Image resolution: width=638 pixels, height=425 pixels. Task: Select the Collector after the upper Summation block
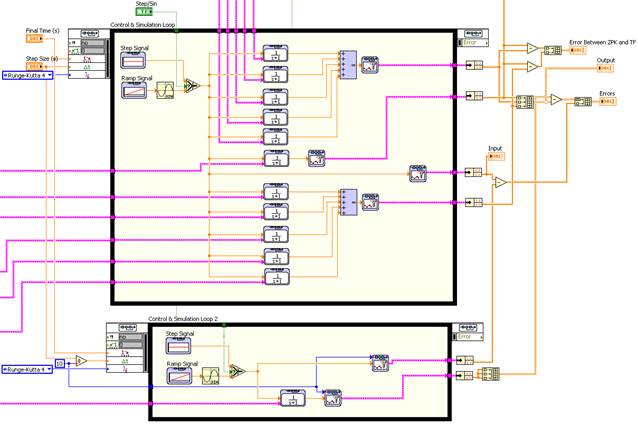coord(370,65)
